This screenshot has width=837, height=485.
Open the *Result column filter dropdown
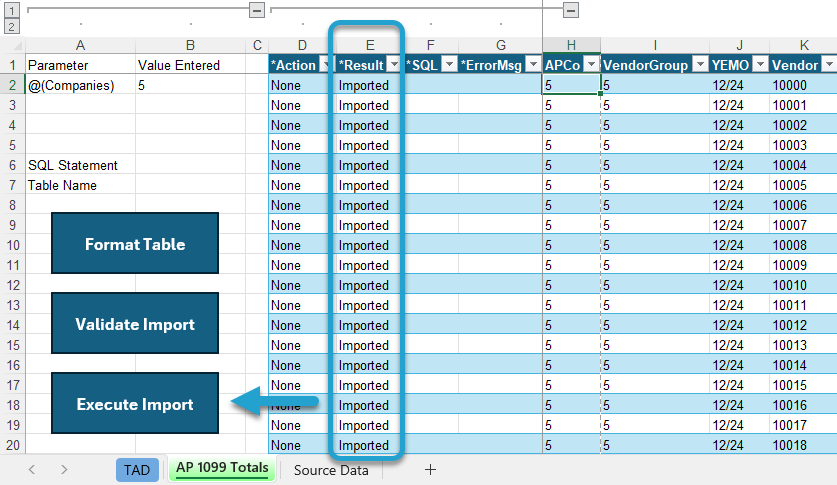pos(394,65)
